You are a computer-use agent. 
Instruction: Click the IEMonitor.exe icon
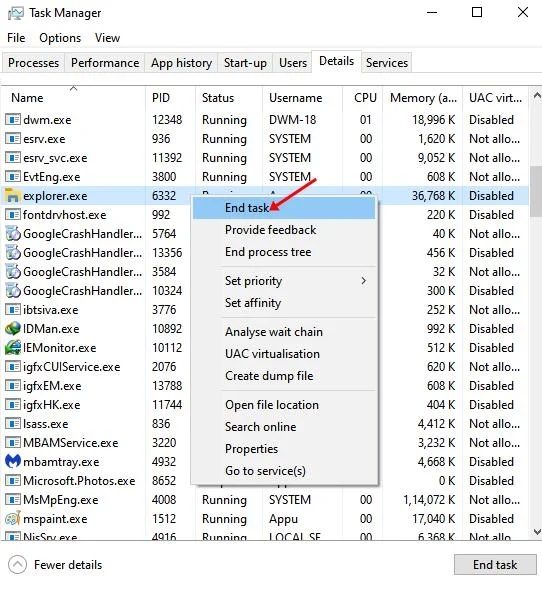click(x=13, y=348)
